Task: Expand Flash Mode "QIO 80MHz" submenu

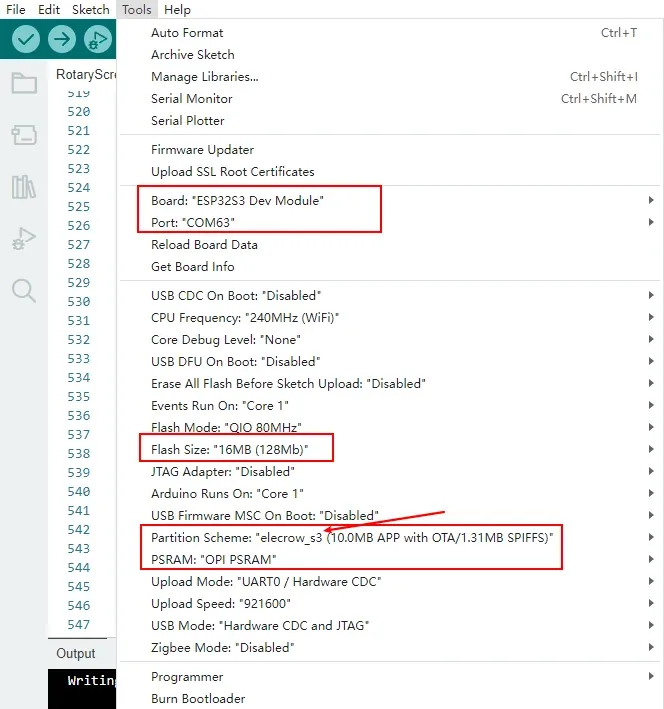Action: tap(390, 427)
